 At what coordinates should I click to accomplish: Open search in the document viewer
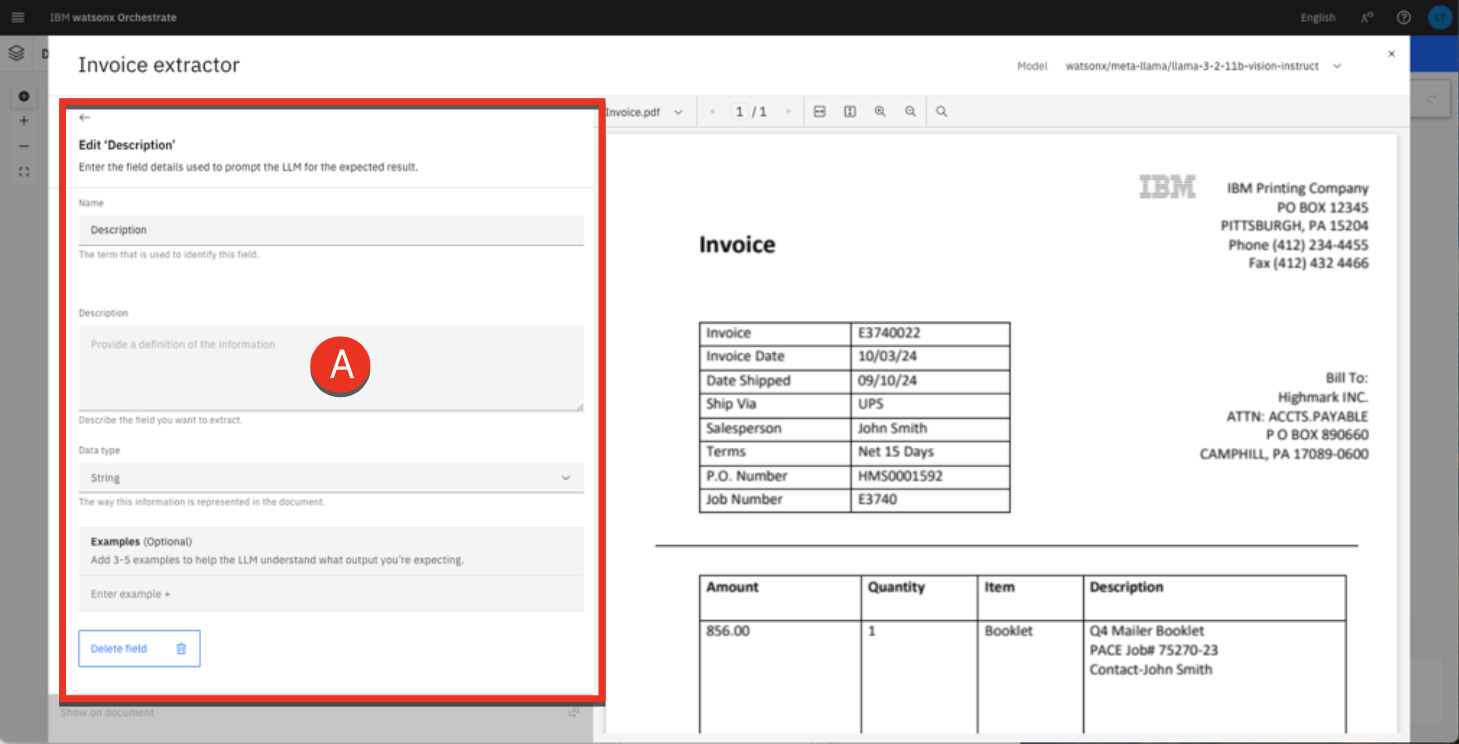point(942,112)
